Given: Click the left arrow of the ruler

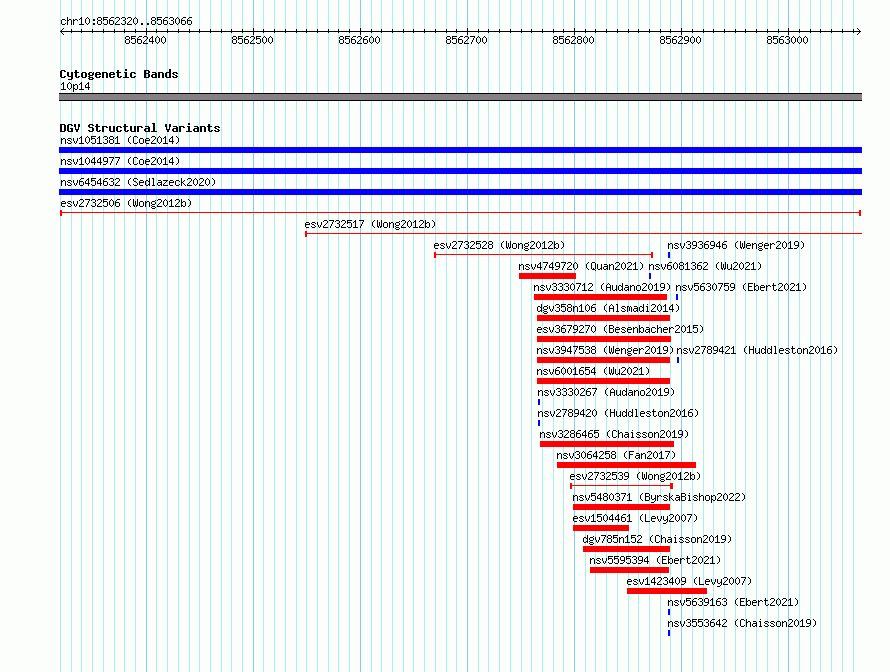Looking at the screenshot, I should pyautogui.click(x=62, y=32).
